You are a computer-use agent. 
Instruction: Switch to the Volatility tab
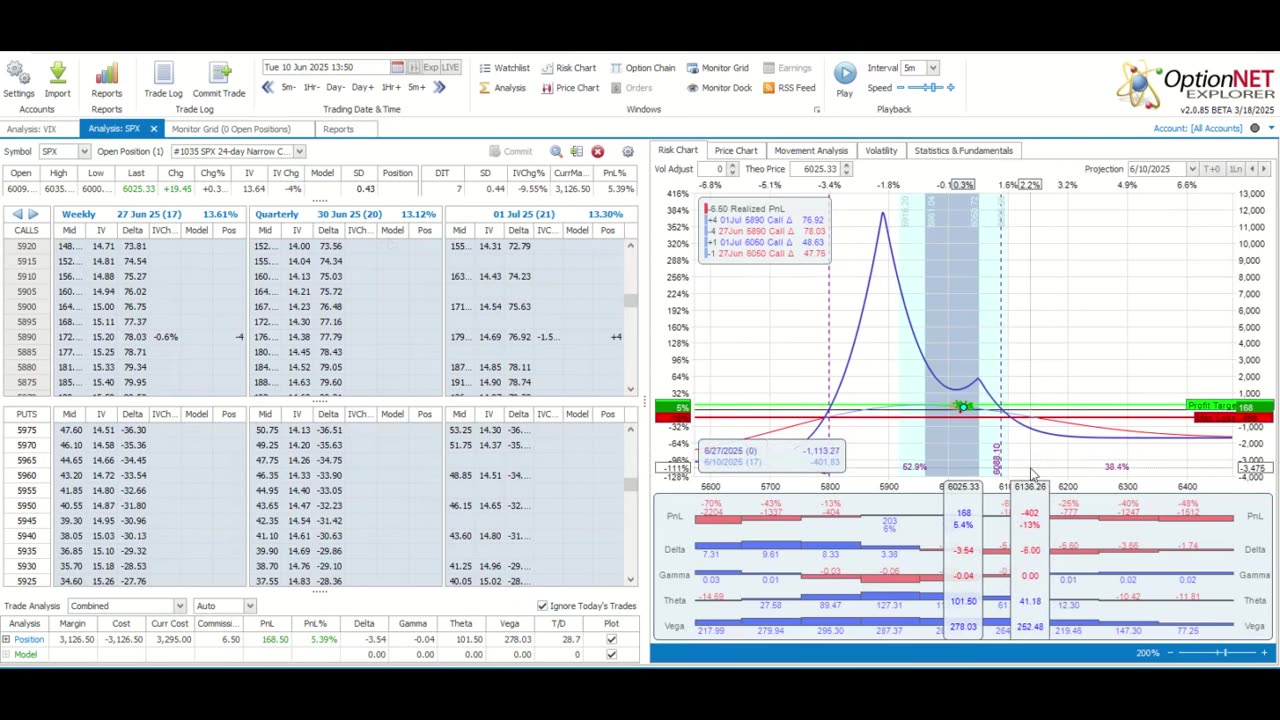pos(880,151)
